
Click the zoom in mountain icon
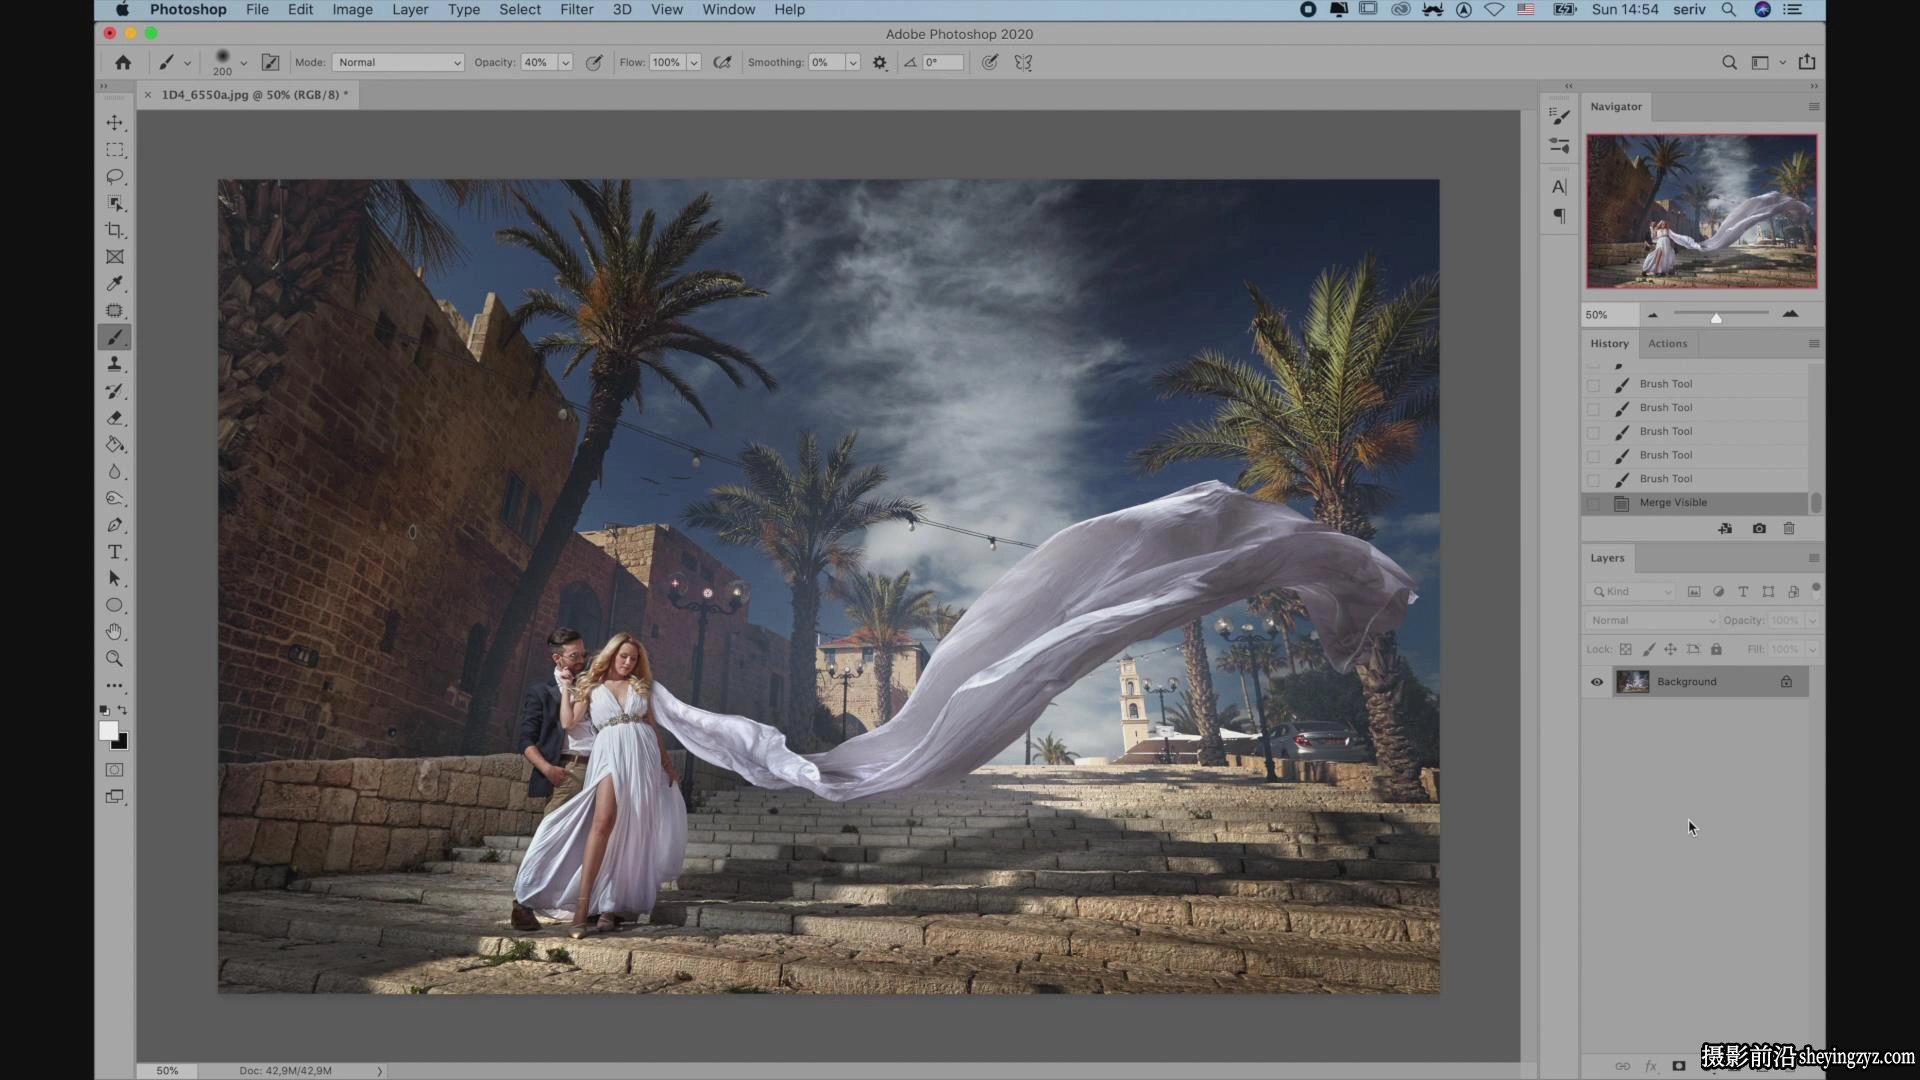1790,314
